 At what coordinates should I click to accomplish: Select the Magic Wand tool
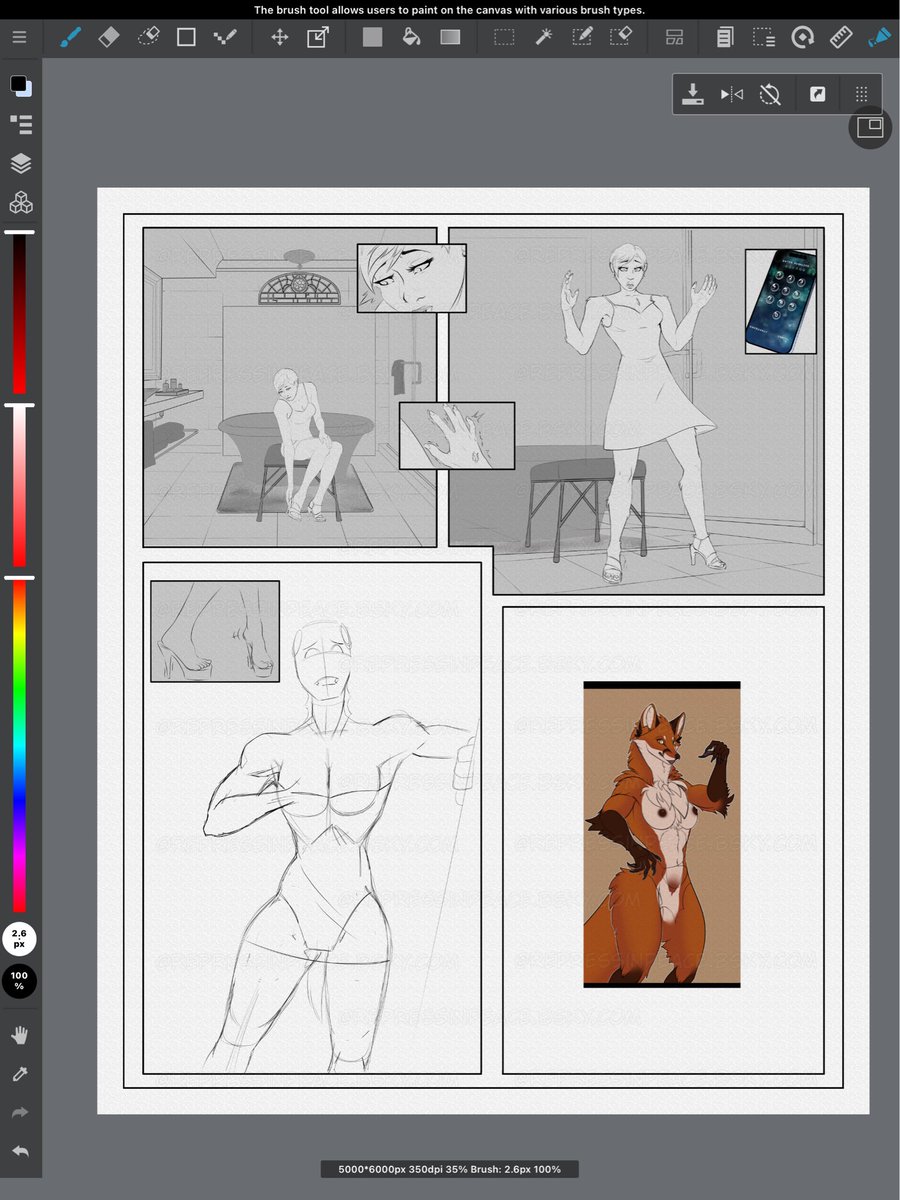click(x=543, y=37)
